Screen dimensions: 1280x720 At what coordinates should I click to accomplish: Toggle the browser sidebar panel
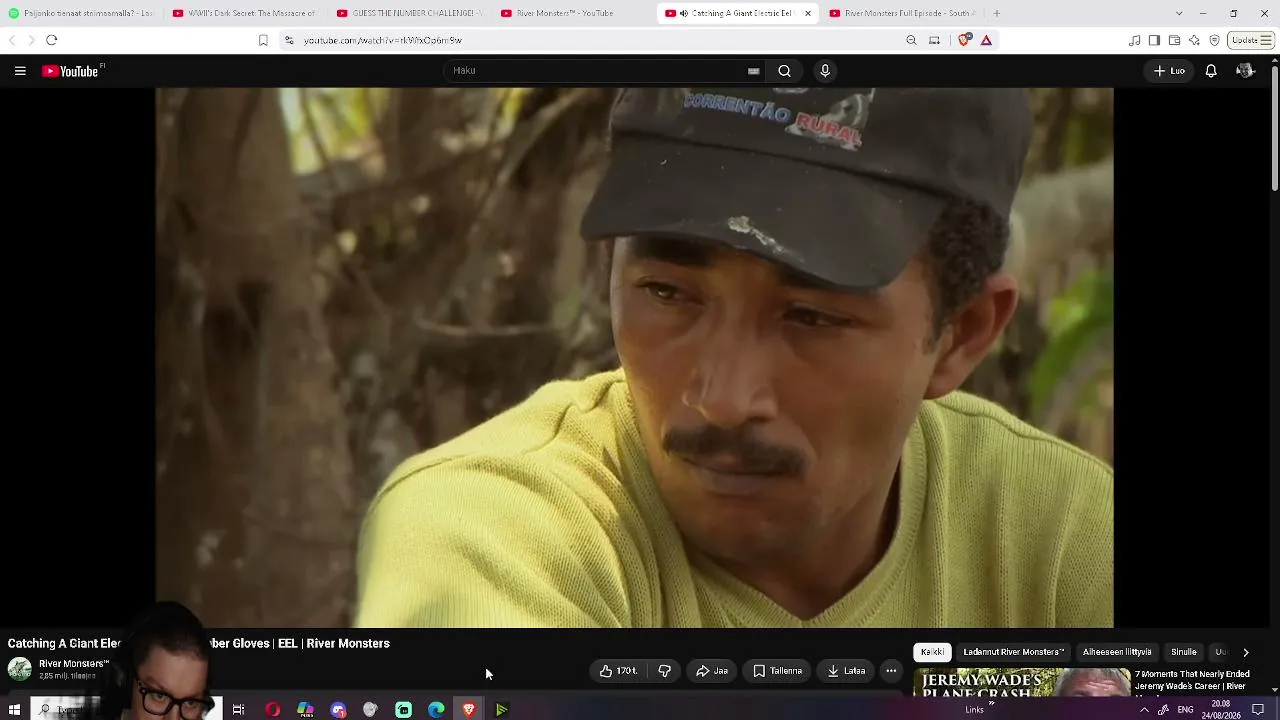[1154, 40]
